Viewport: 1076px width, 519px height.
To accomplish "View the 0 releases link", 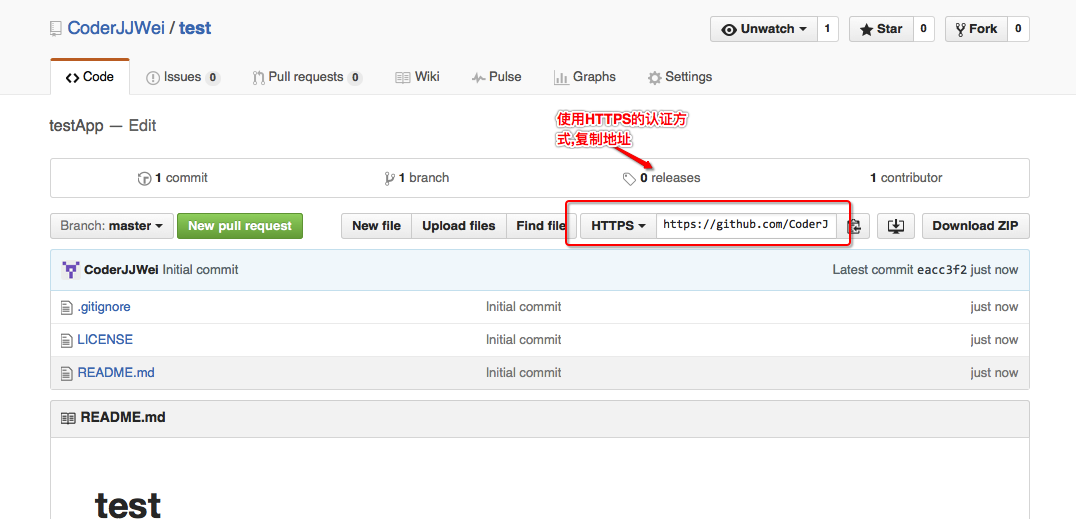I will [x=662, y=178].
